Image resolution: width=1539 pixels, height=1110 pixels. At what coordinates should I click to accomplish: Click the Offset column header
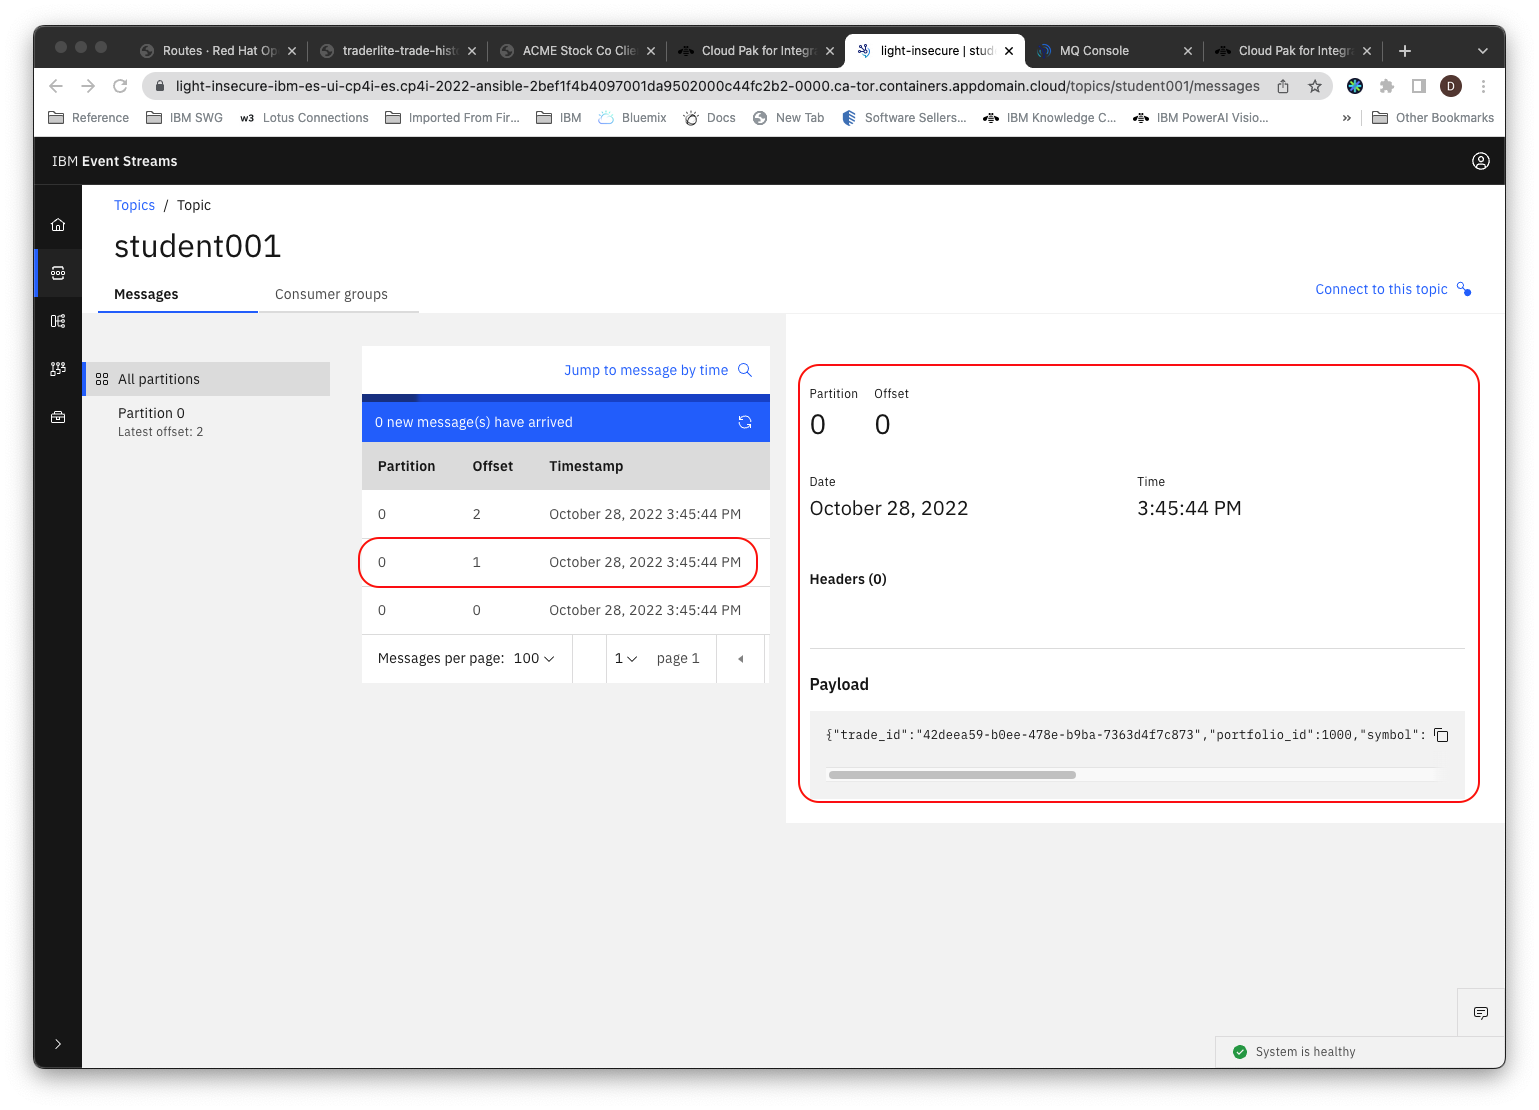[x=493, y=466]
